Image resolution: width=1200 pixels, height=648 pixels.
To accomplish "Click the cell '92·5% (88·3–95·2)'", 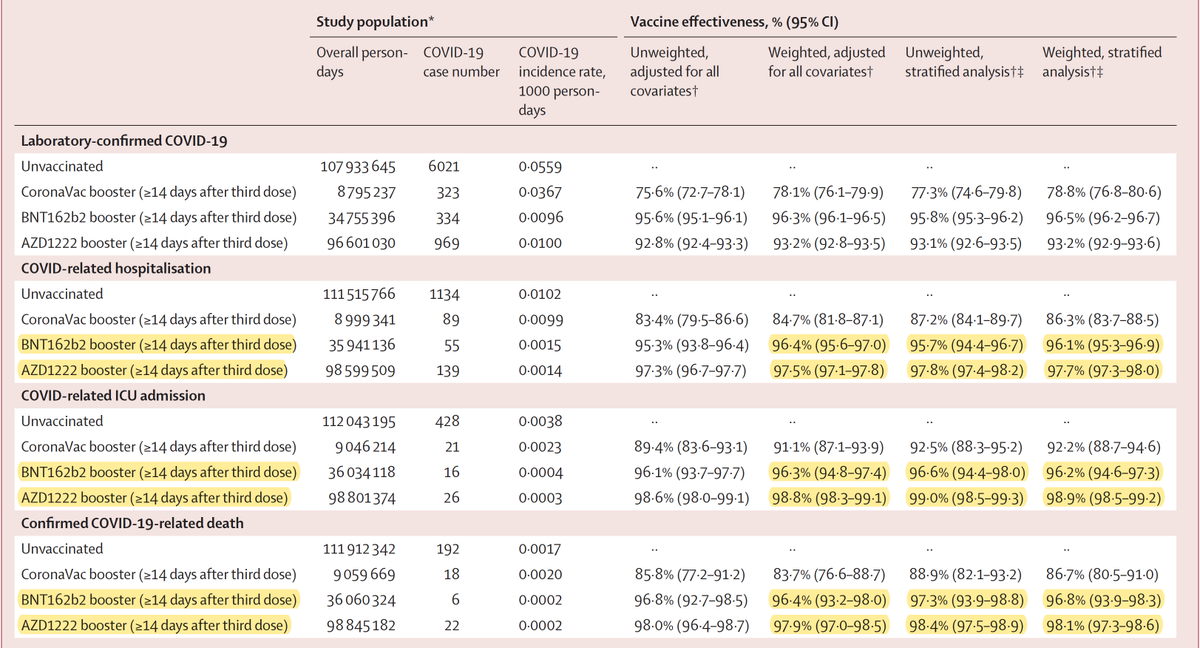I will click(964, 447).
